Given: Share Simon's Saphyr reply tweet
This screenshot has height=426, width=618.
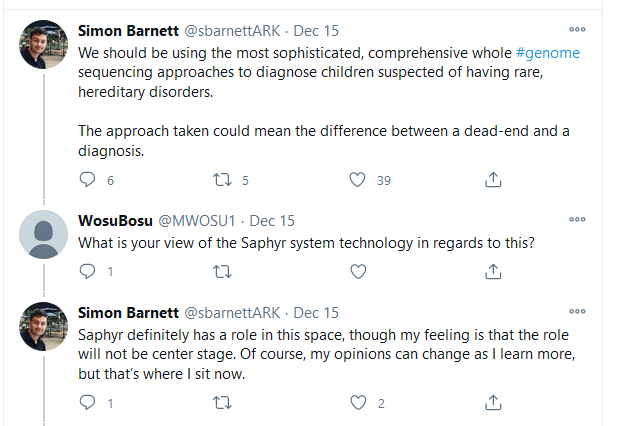Looking at the screenshot, I should coord(492,403).
